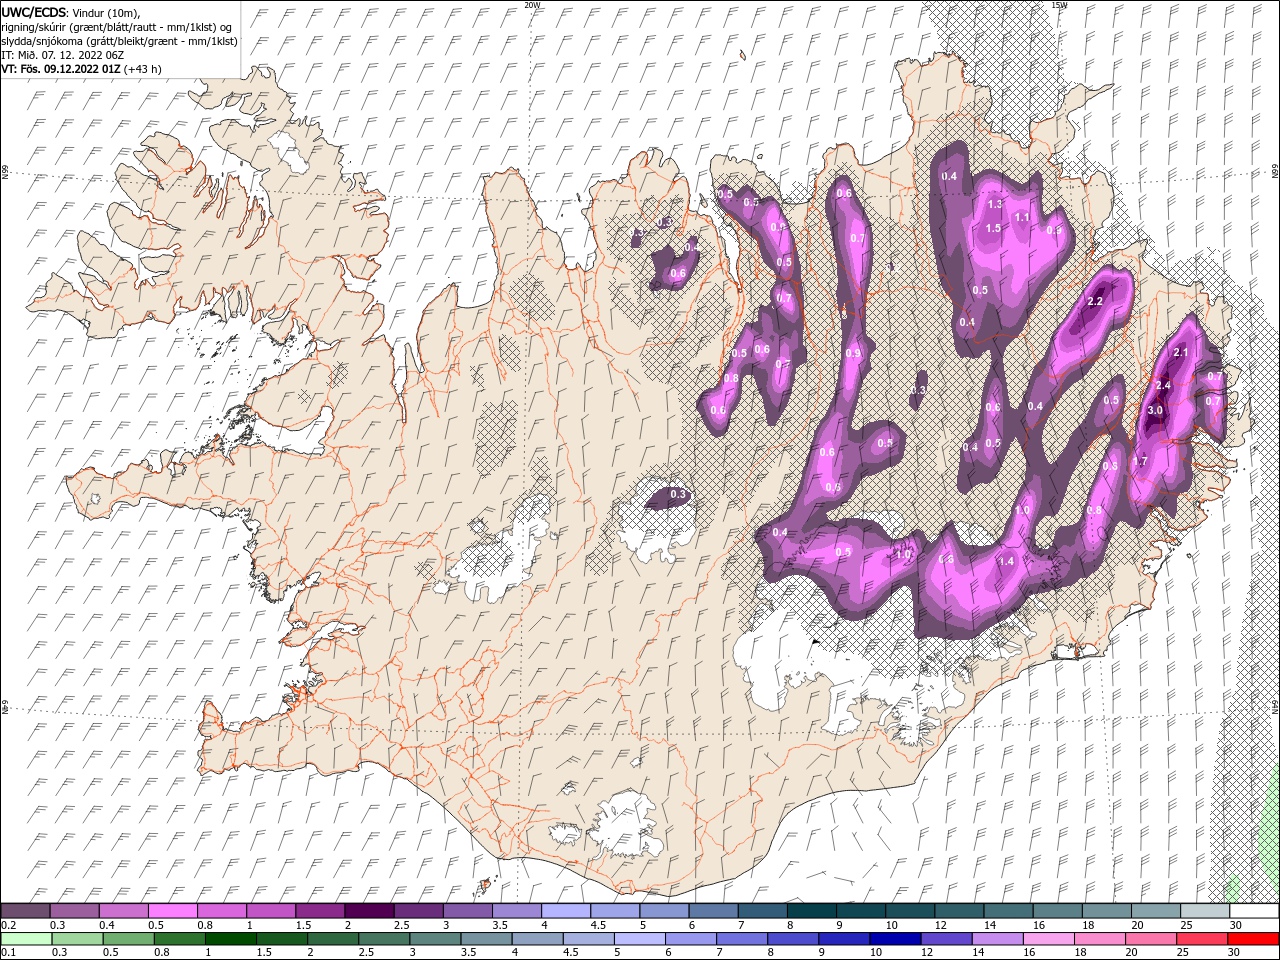This screenshot has height=960, width=1280.
Task: Click the 1.3 snowfall value on the map
Action: (995, 204)
